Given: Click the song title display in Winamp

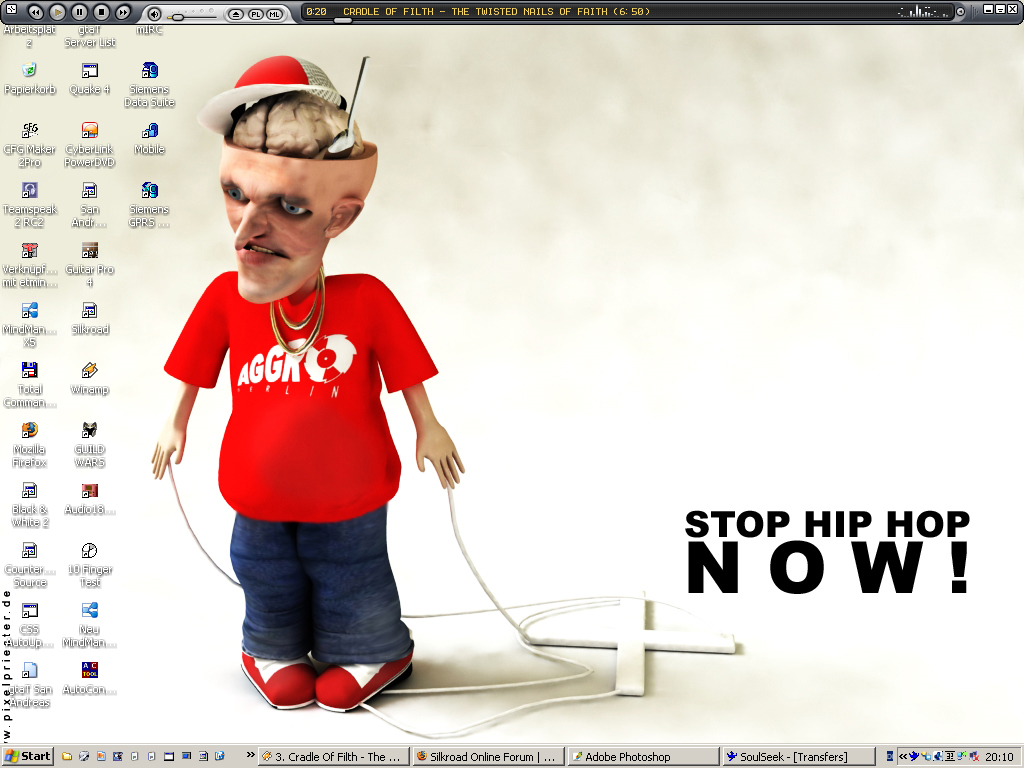Looking at the screenshot, I should point(496,12).
